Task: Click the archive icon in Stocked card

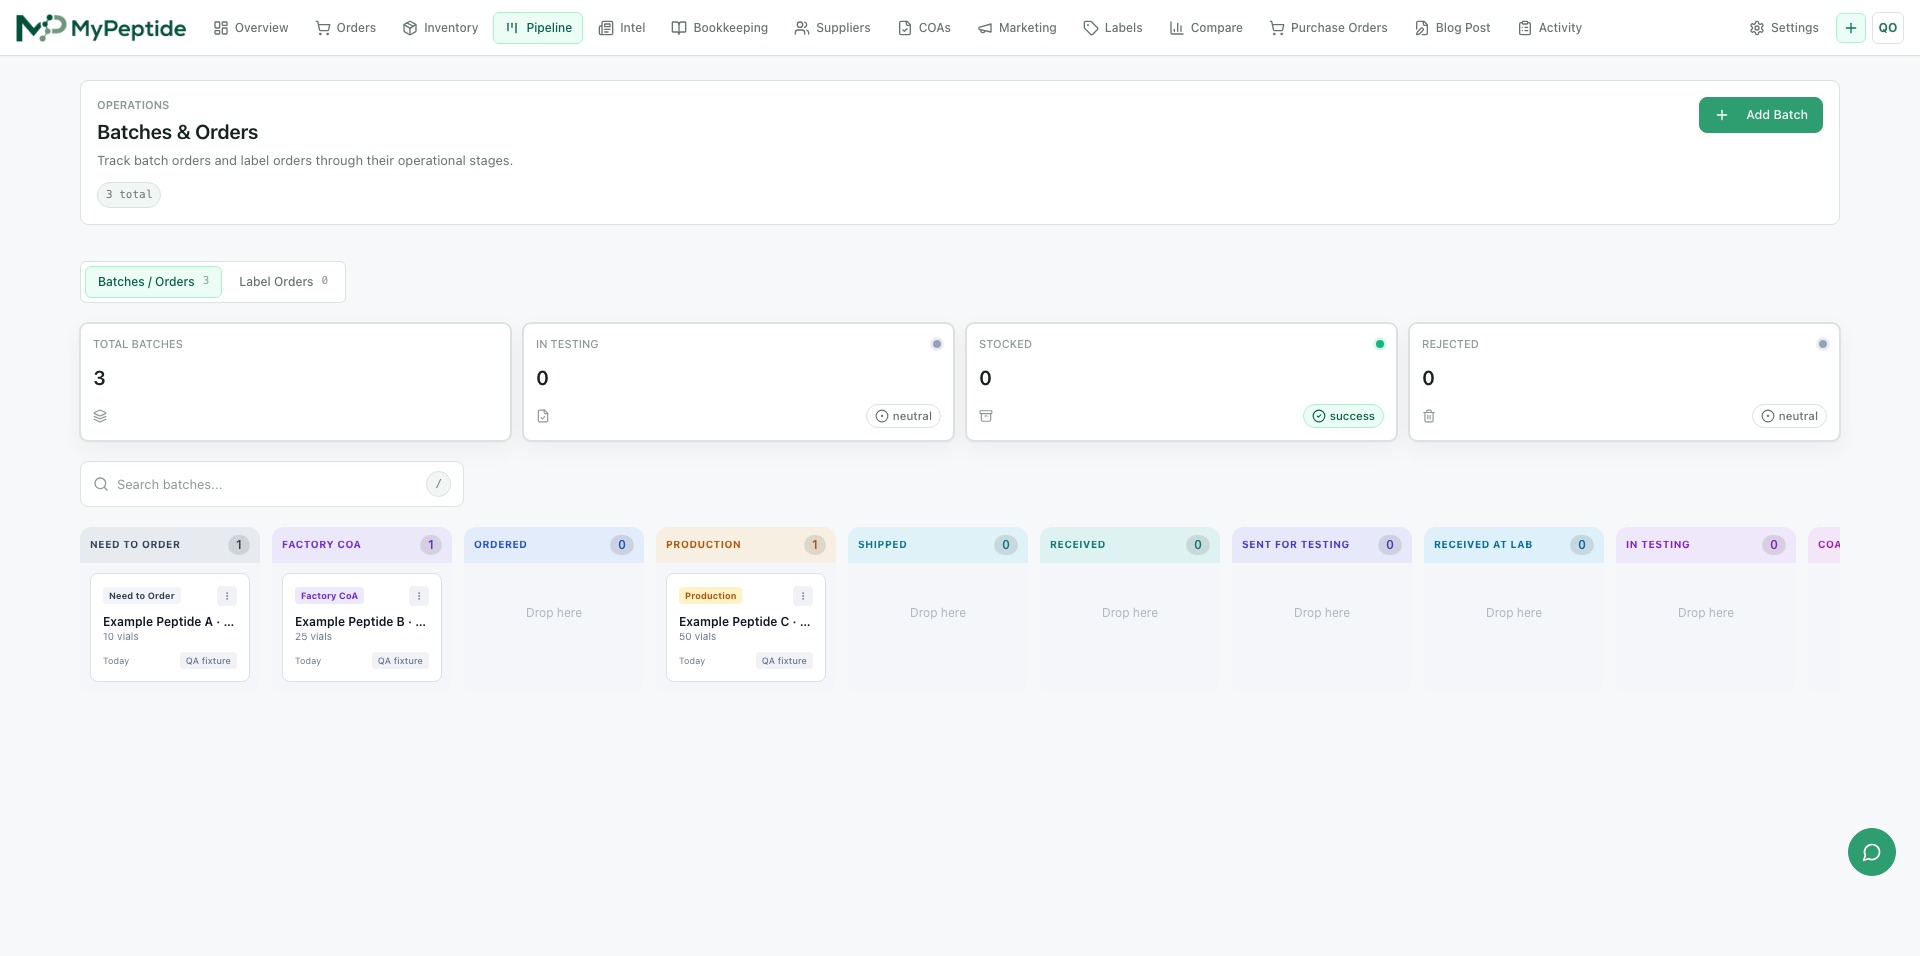Action: click(x=986, y=416)
